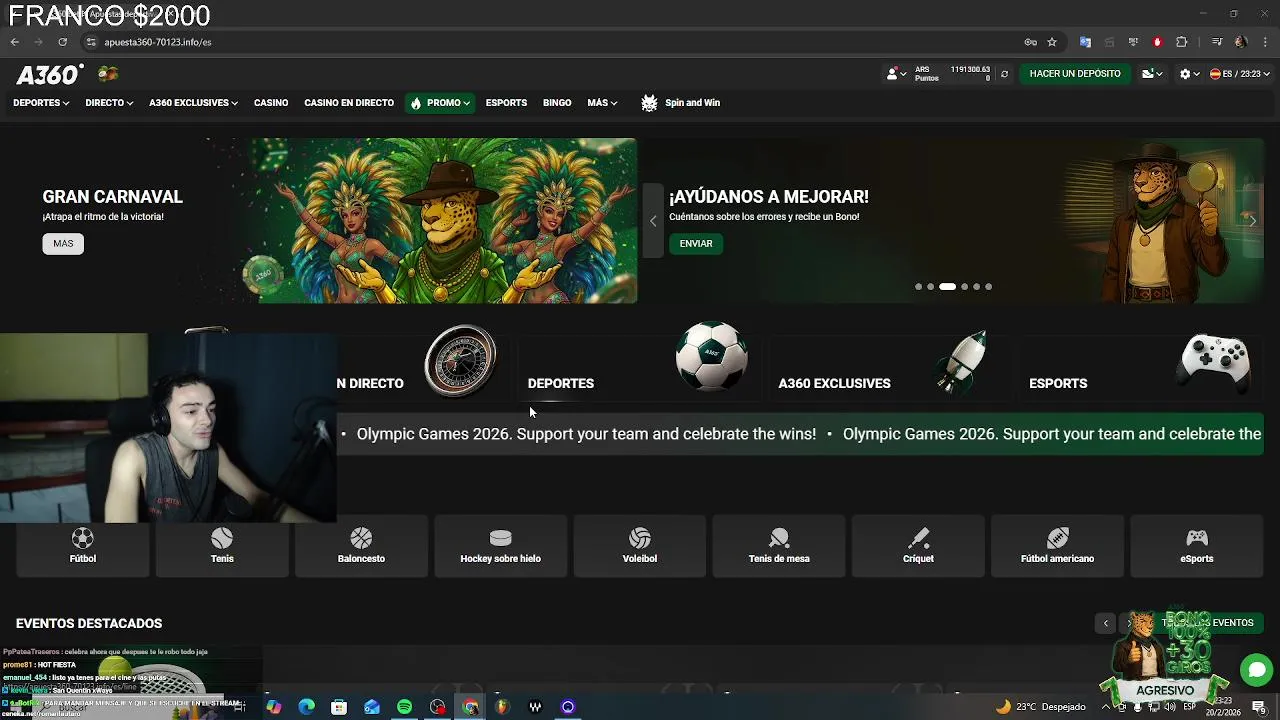Viewport: 1280px width, 720px height.
Task: Select the second banner carousel dot
Action: (x=930, y=287)
